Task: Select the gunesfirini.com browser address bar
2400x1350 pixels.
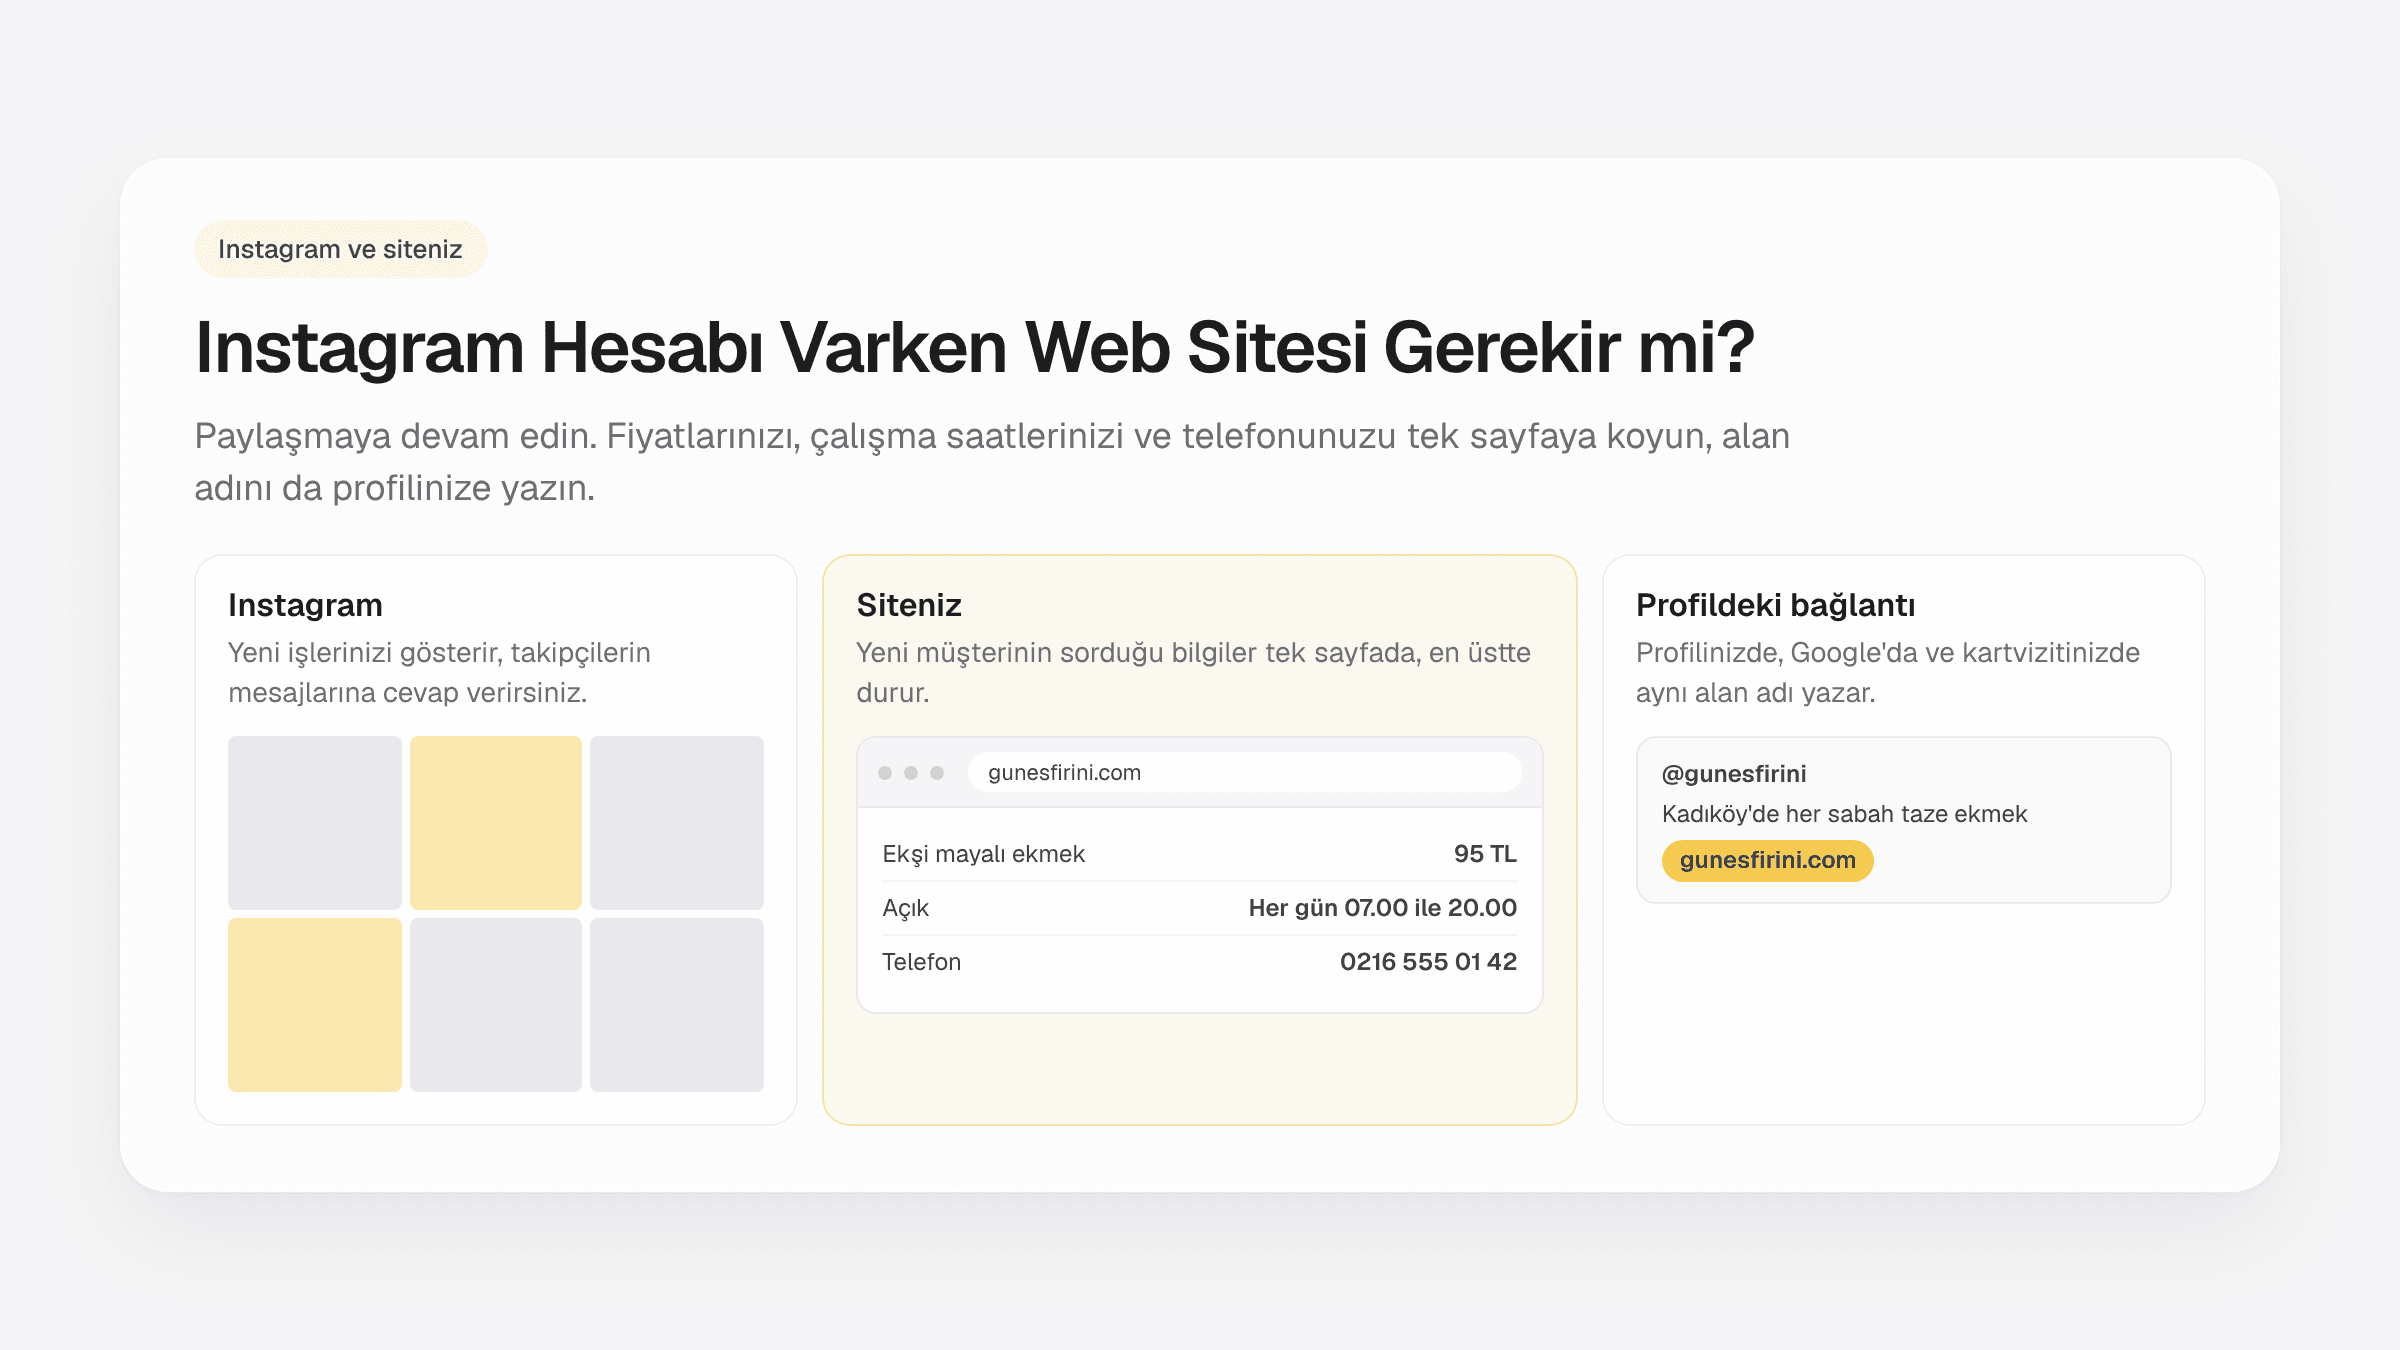Action: pos(1244,772)
